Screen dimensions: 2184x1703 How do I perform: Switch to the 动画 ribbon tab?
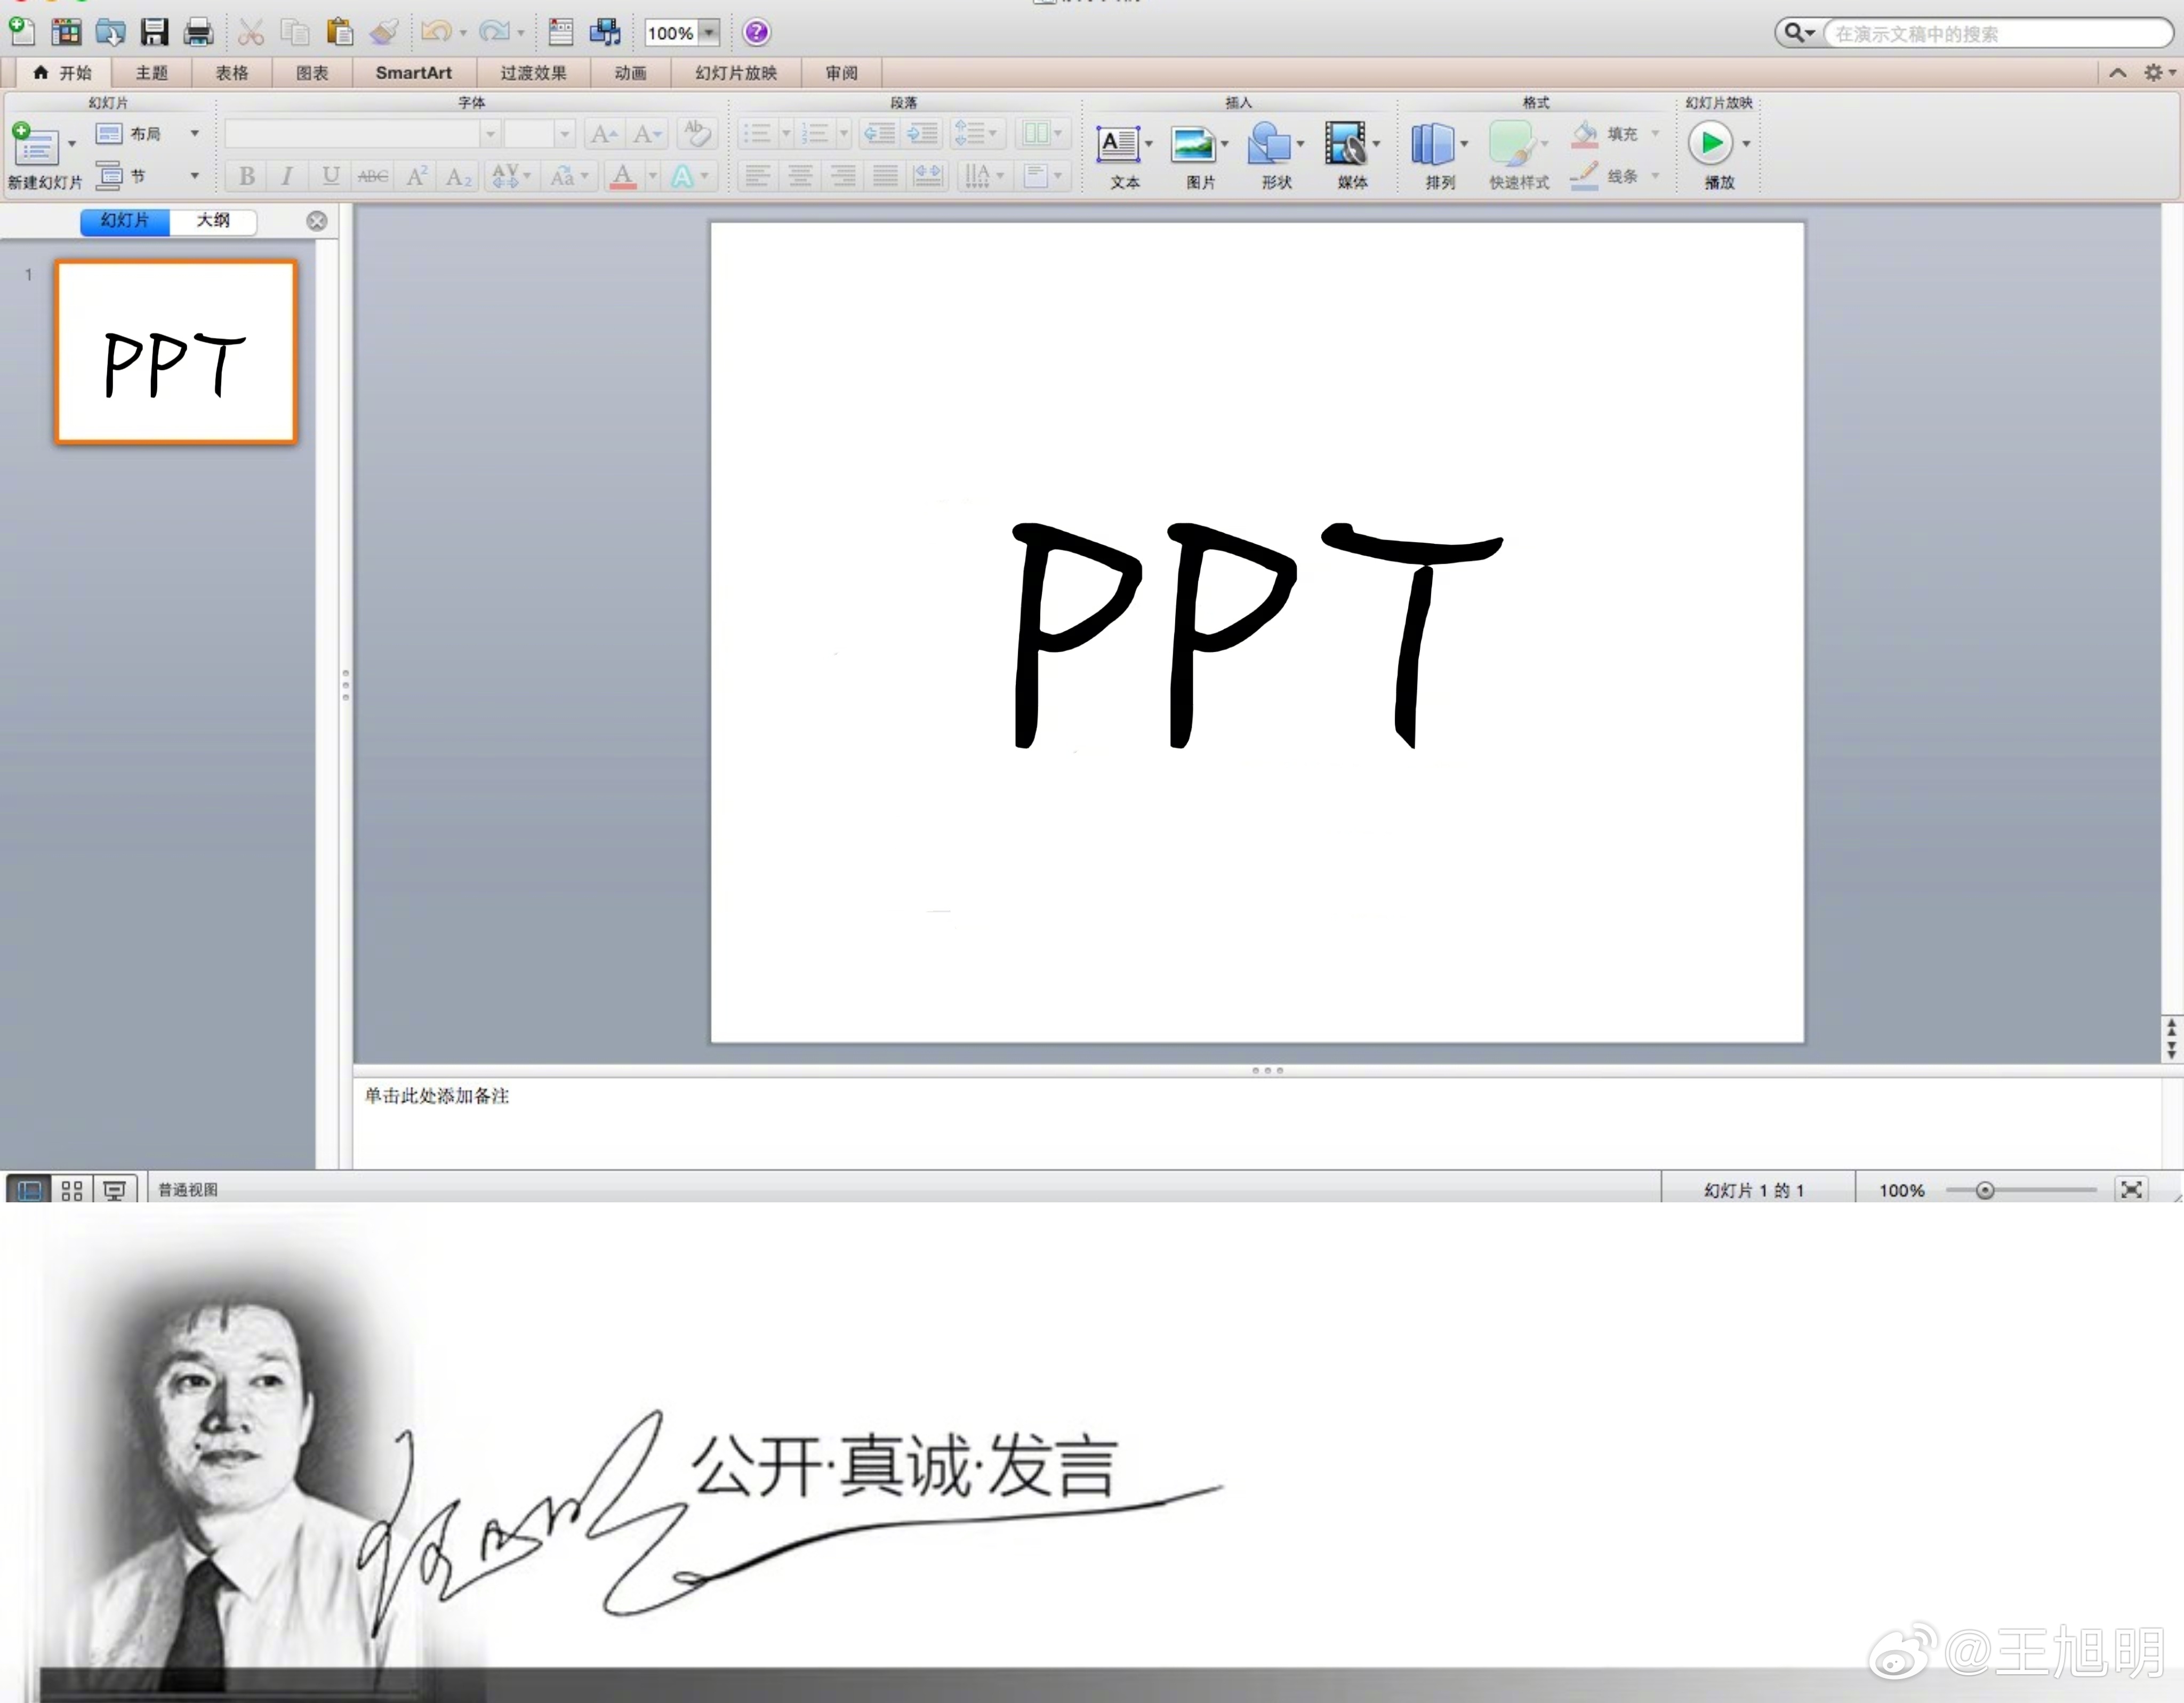tap(630, 73)
